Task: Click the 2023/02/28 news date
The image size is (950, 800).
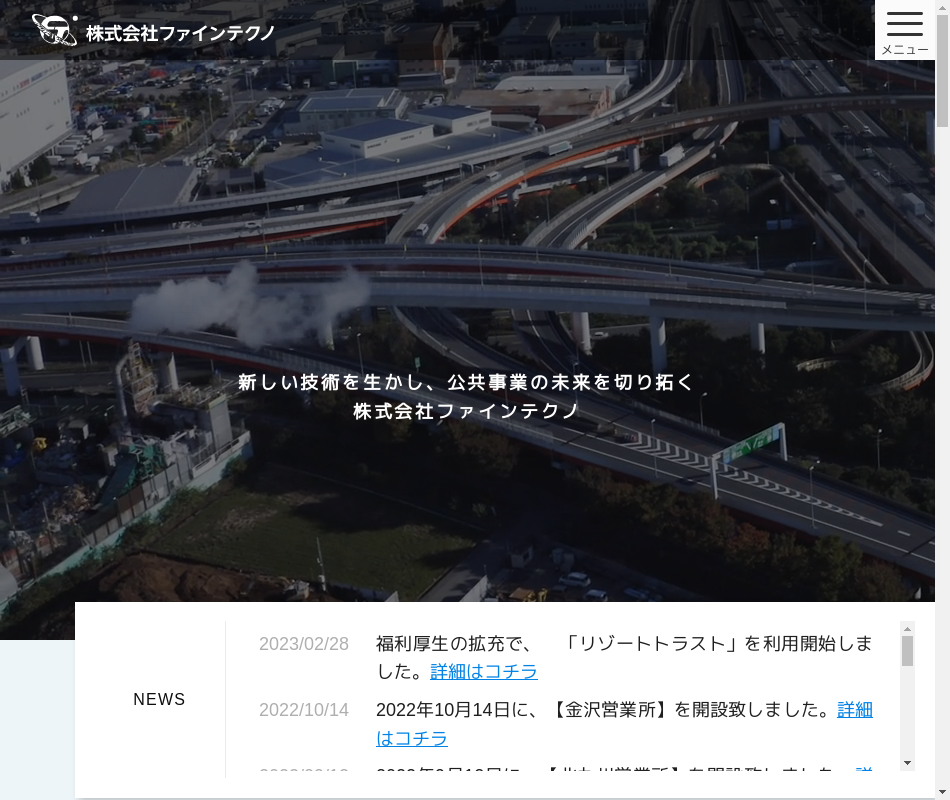Action: tap(304, 644)
